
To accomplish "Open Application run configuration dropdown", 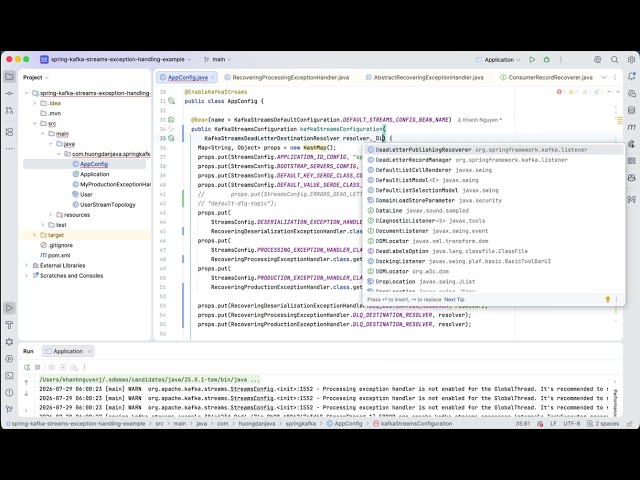I will 498,60.
